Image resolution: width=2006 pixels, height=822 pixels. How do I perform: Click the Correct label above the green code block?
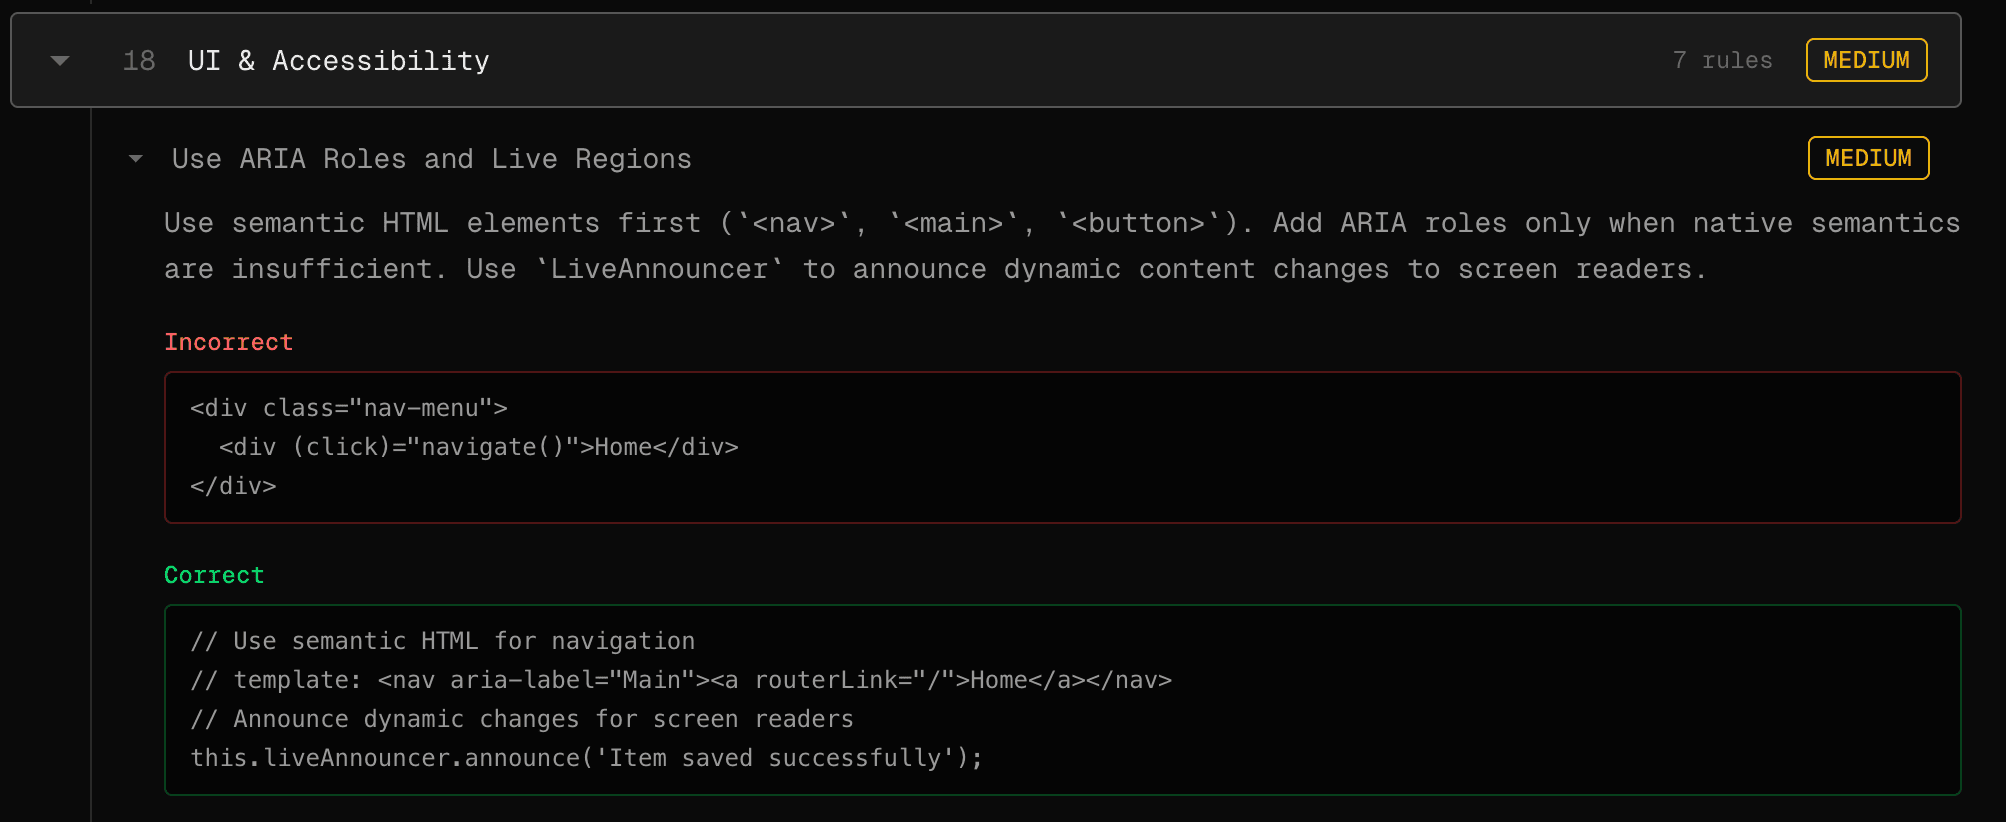(x=214, y=575)
